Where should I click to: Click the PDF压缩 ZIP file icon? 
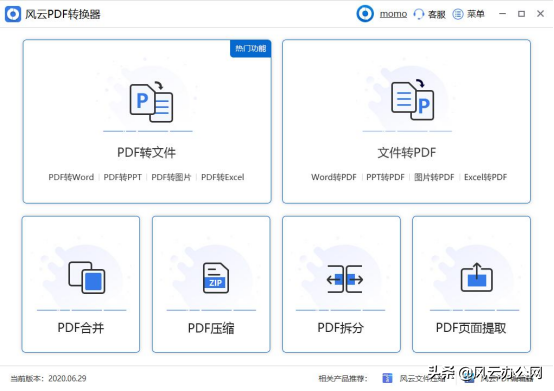coord(216,278)
